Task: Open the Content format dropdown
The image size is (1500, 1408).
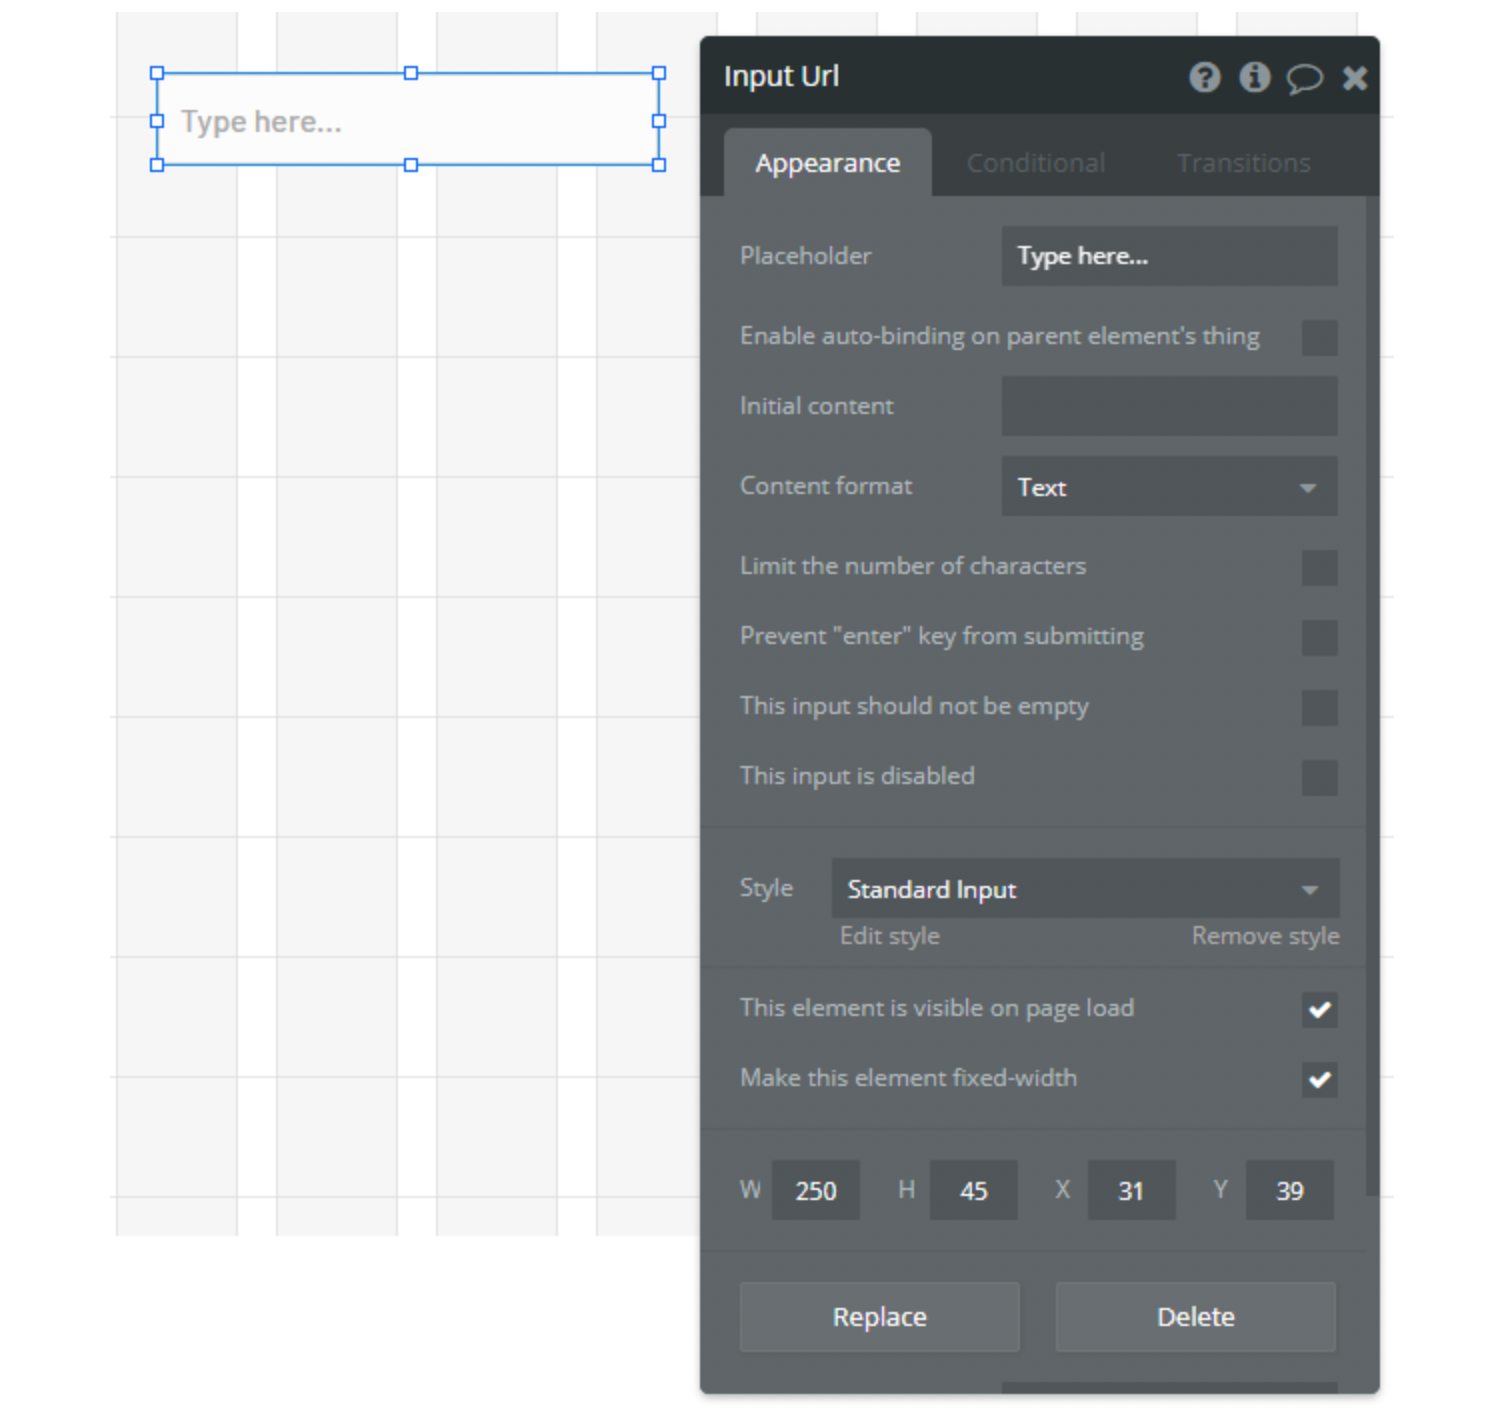Action: tap(1169, 487)
